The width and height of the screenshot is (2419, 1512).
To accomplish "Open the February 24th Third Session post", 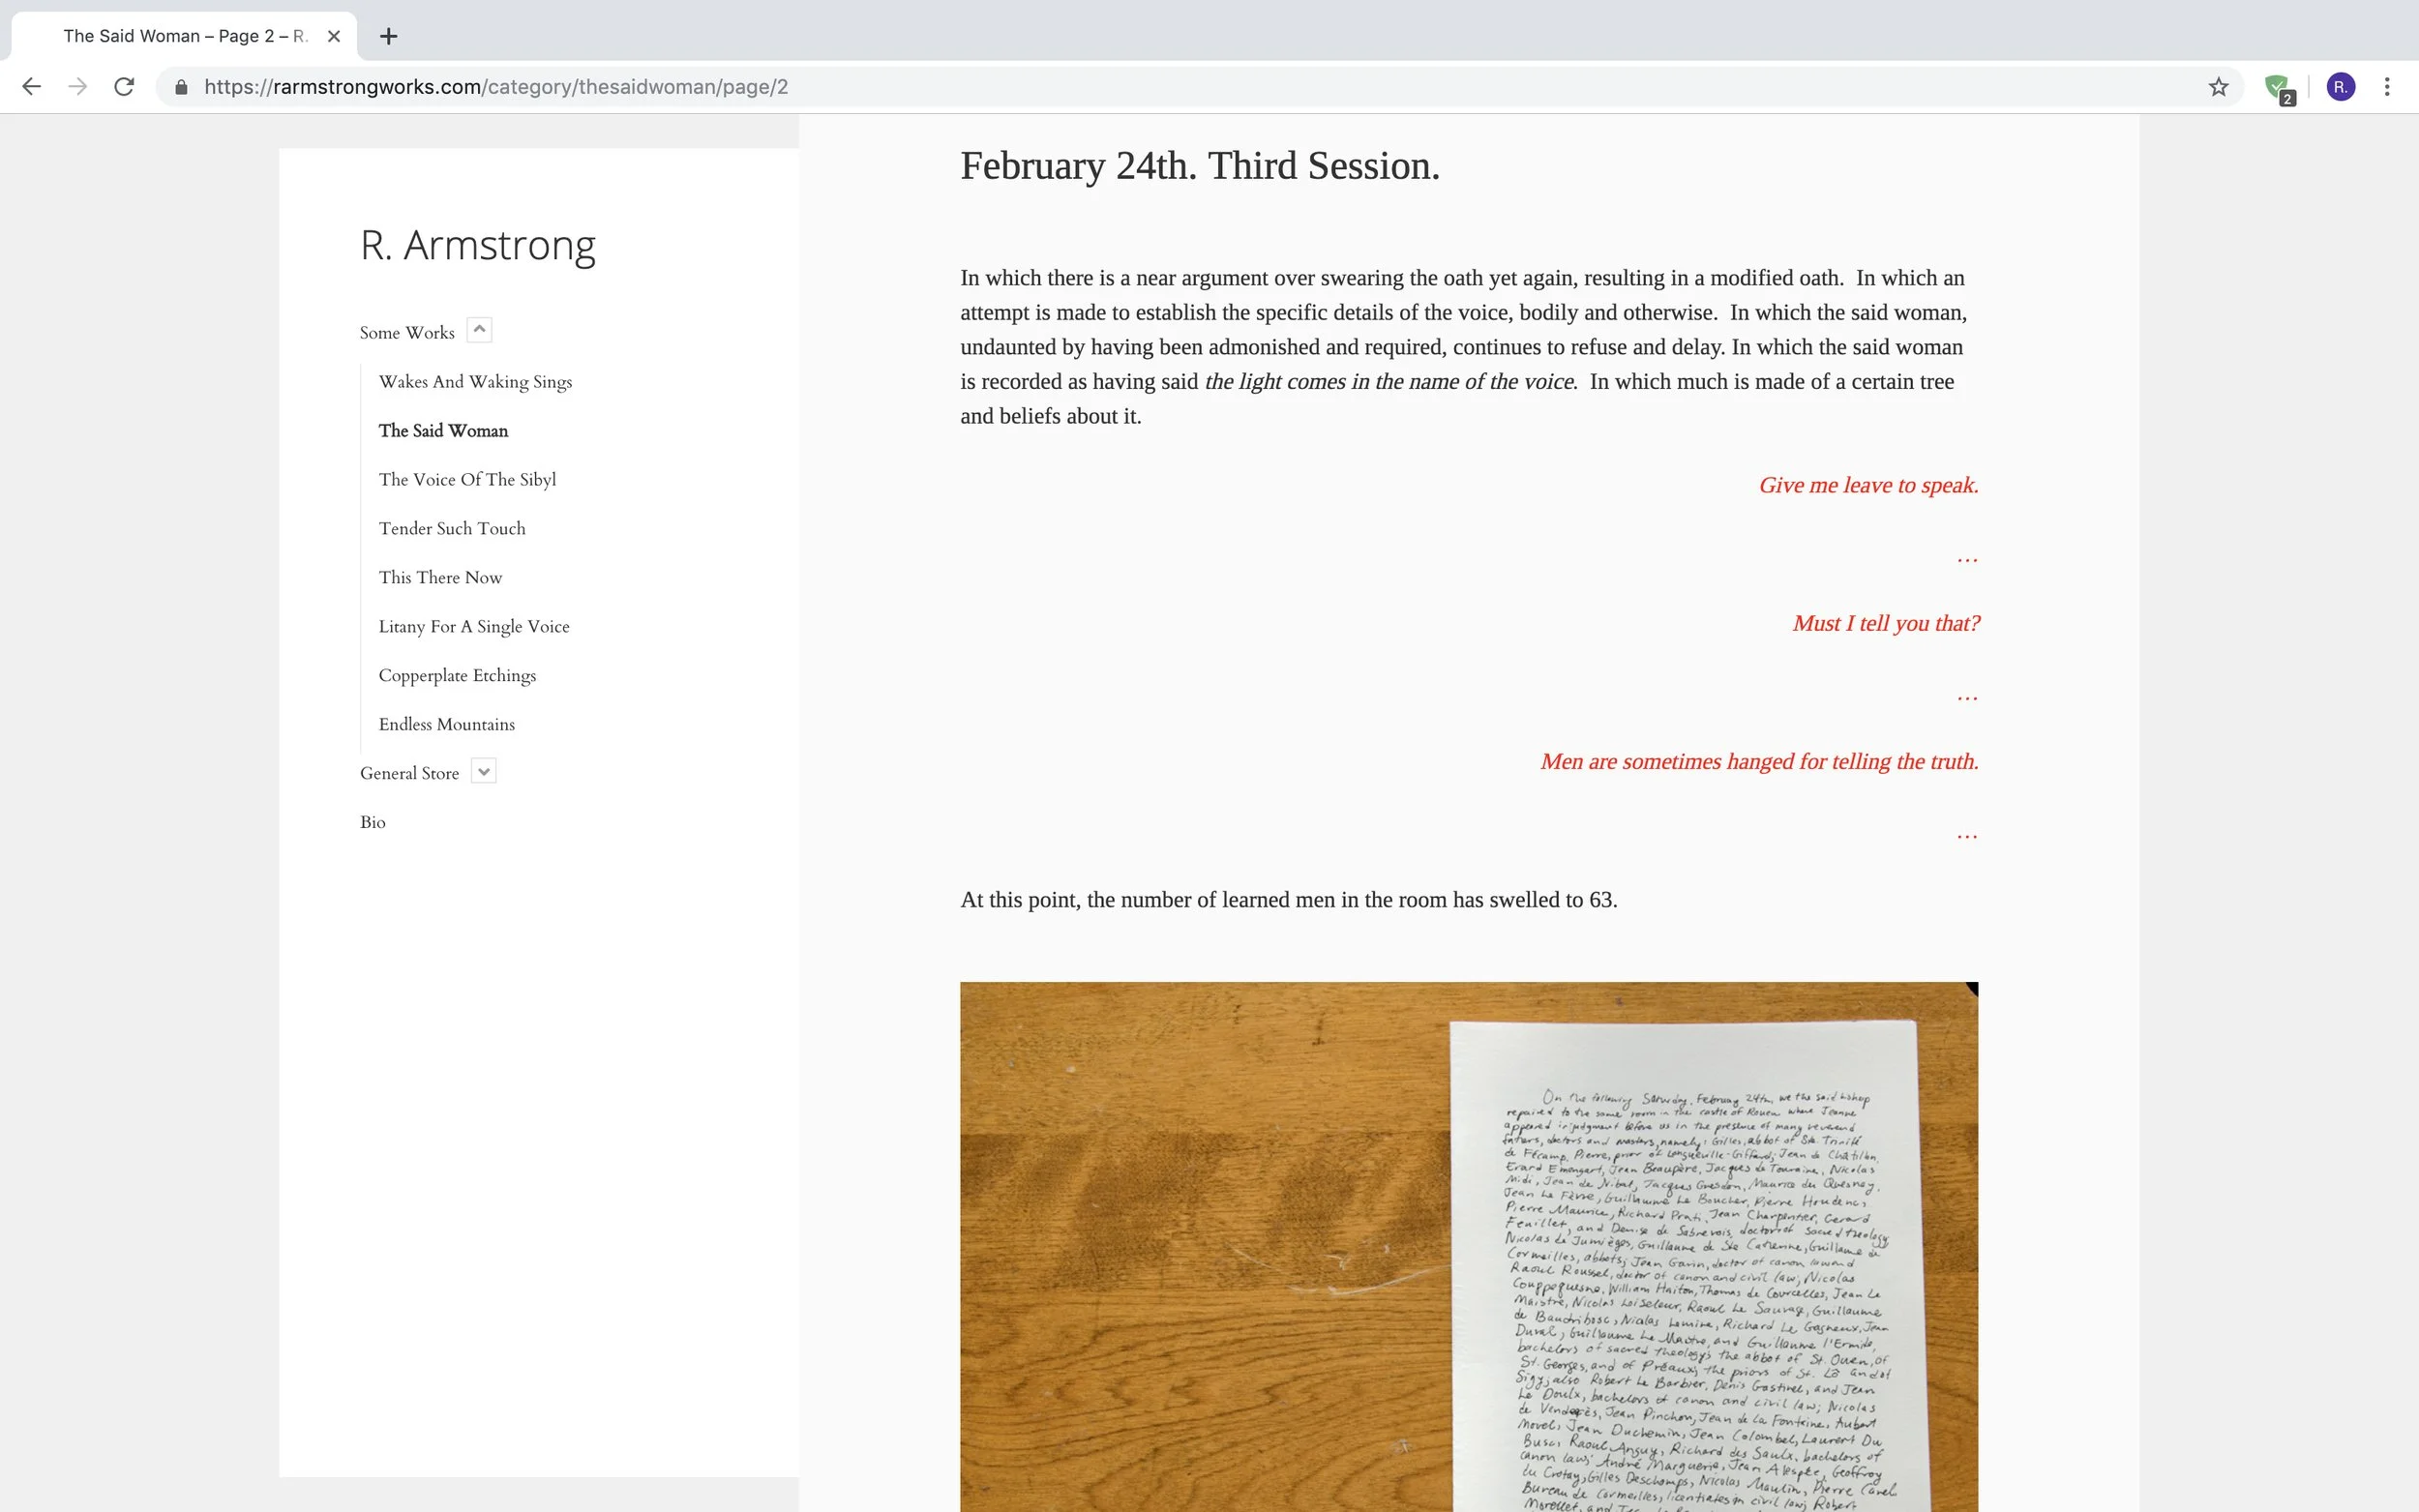I will (x=1199, y=166).
